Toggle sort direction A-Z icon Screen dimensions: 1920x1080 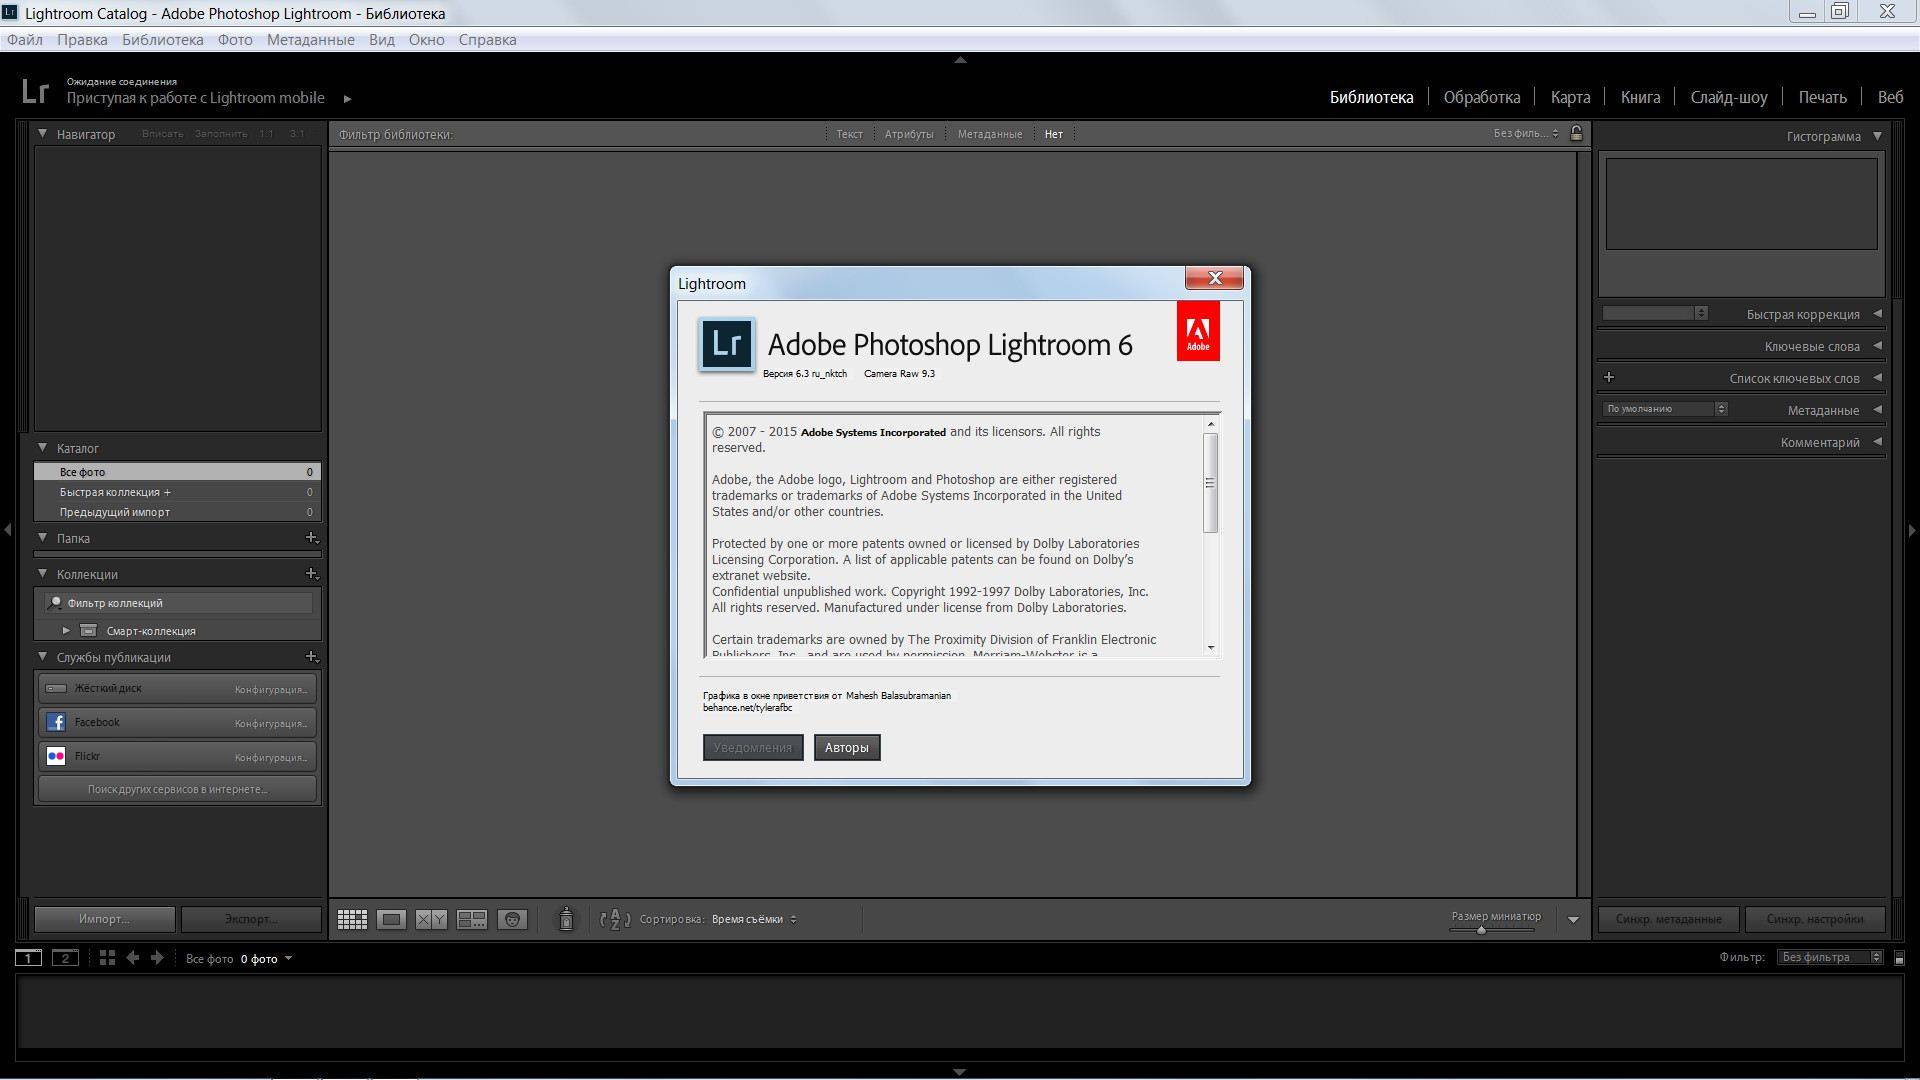click(615, 919)
